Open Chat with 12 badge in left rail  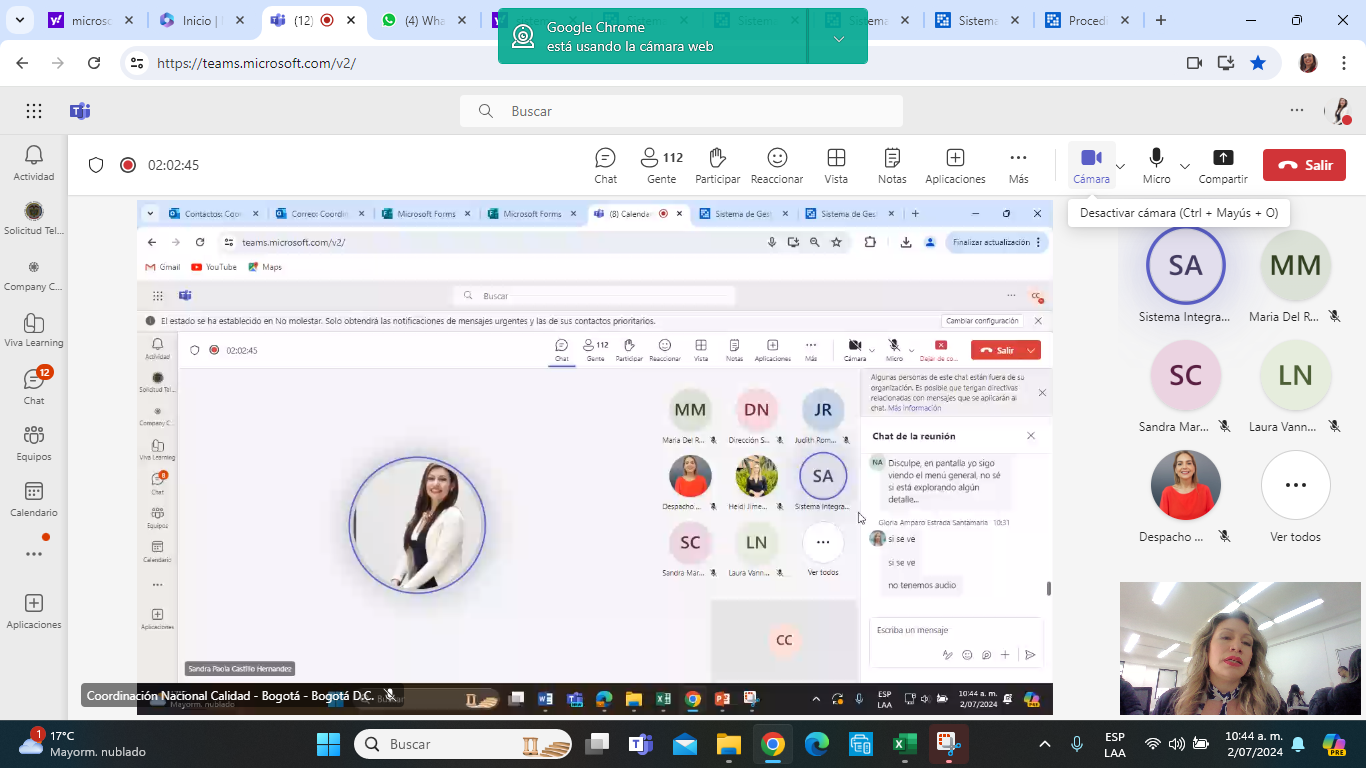[x=34, y=387]
